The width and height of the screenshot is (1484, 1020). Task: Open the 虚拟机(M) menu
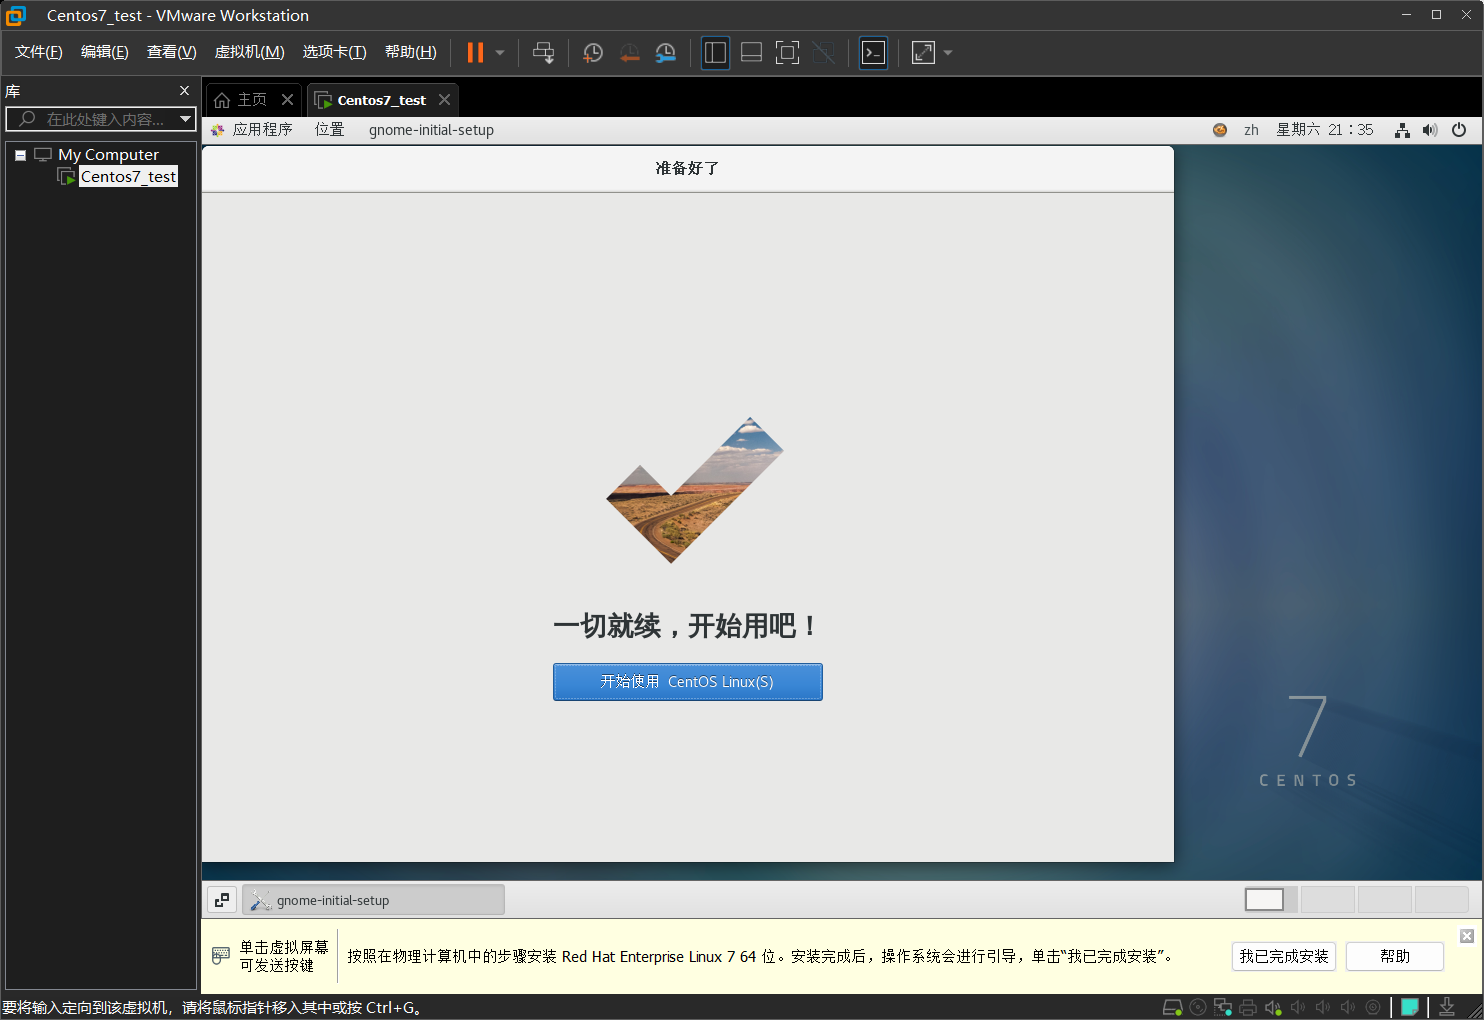point(250,52)
